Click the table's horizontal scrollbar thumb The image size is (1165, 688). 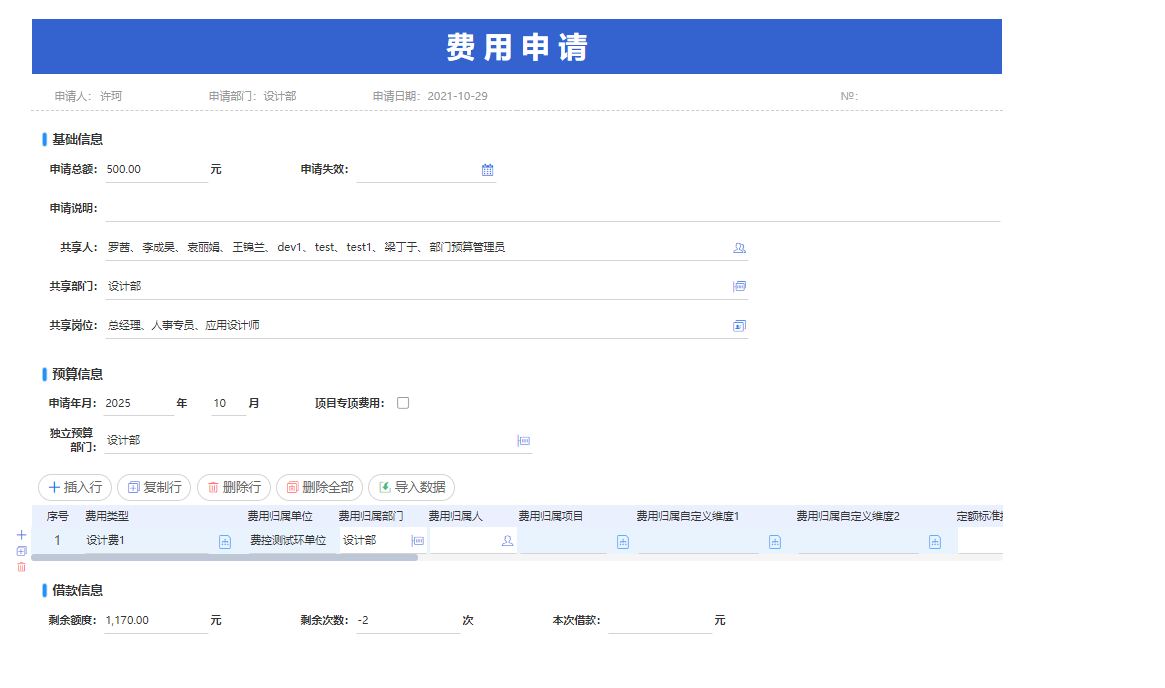point(224,557)
